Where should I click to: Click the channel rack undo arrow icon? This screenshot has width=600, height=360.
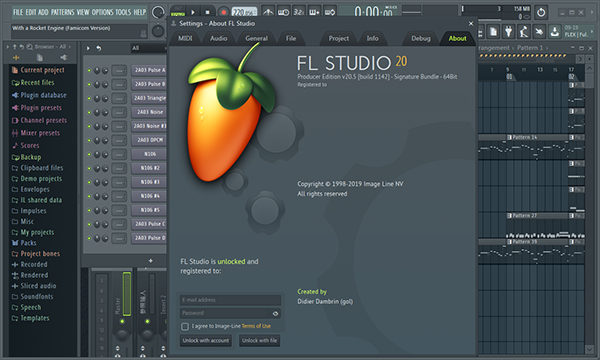click(x=98, y=48)
